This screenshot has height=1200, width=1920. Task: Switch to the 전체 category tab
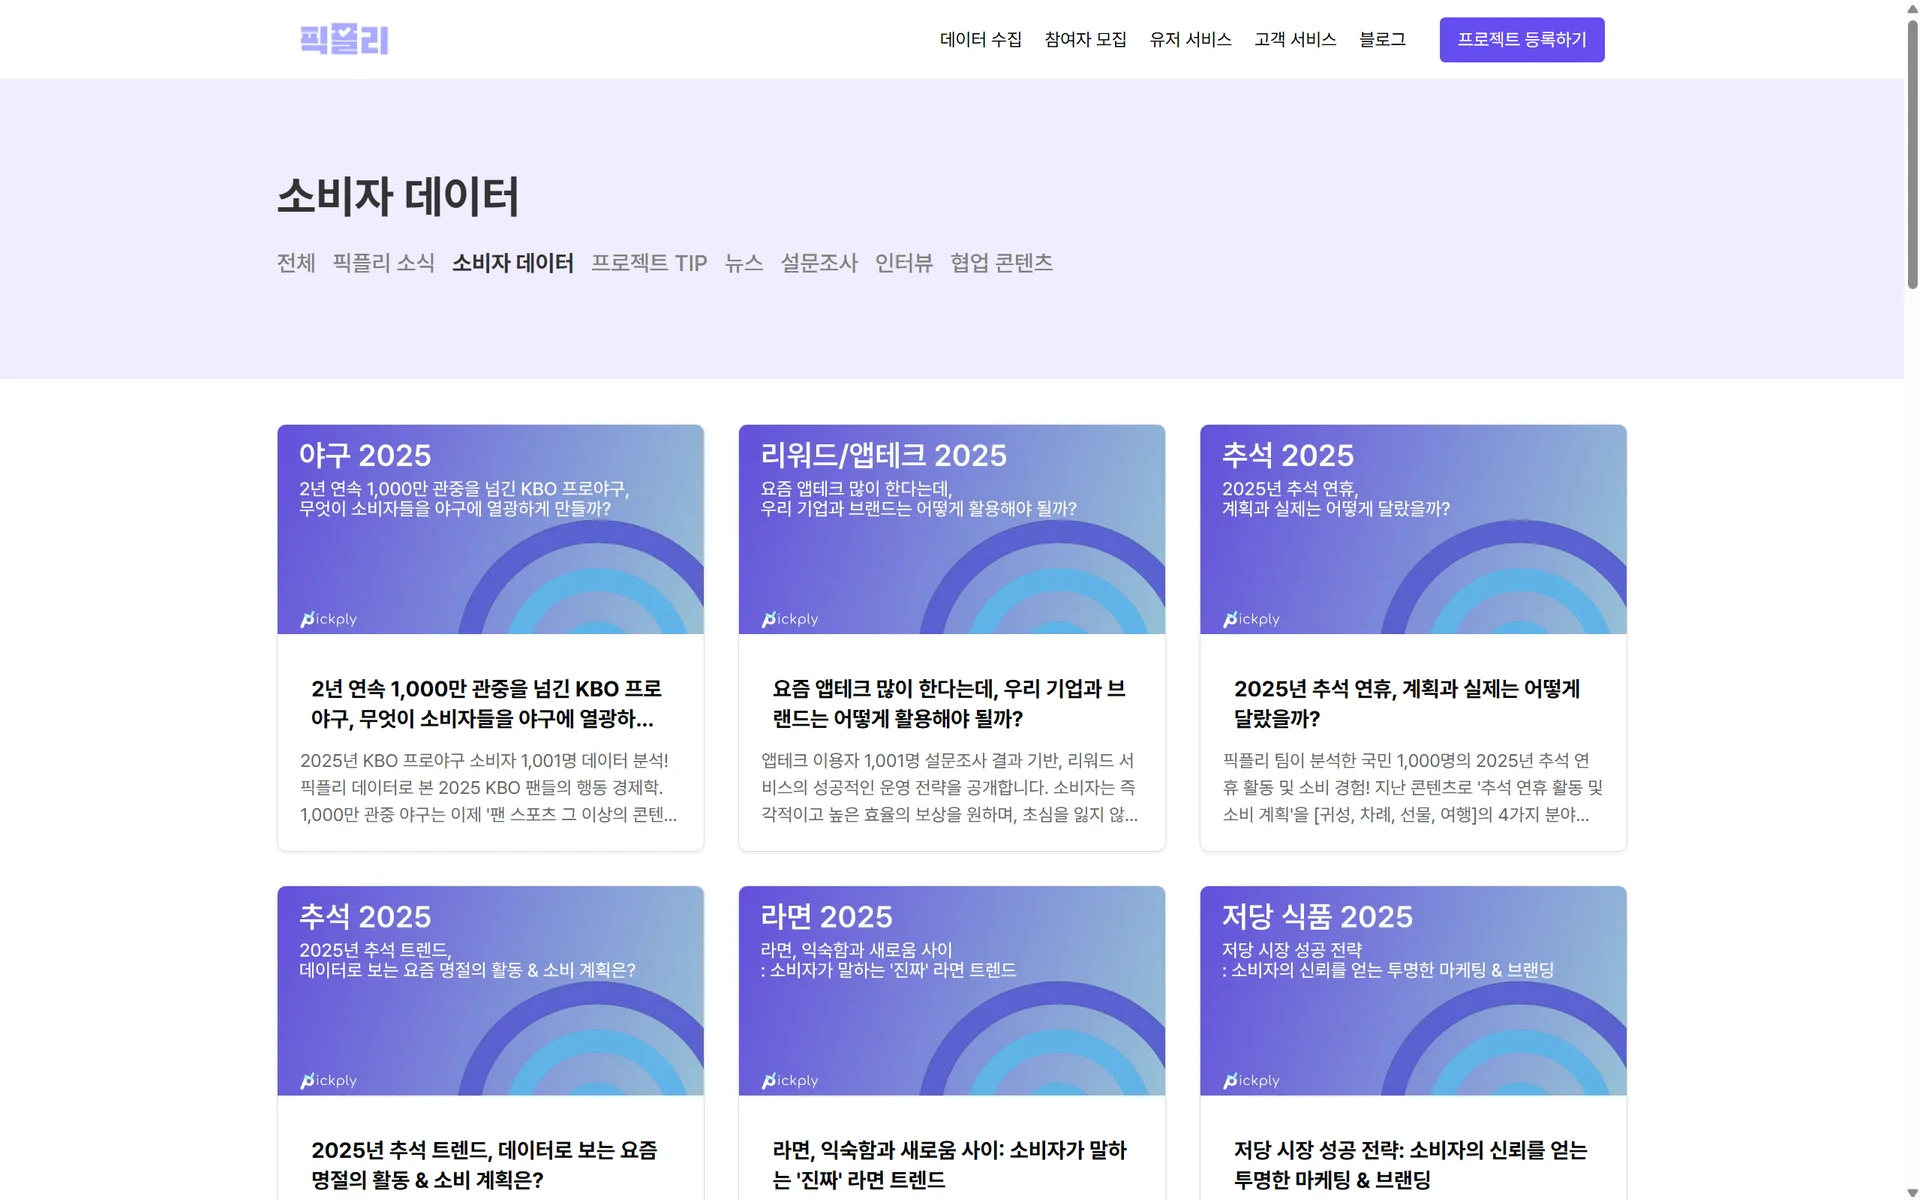click(x=295, y=262)
